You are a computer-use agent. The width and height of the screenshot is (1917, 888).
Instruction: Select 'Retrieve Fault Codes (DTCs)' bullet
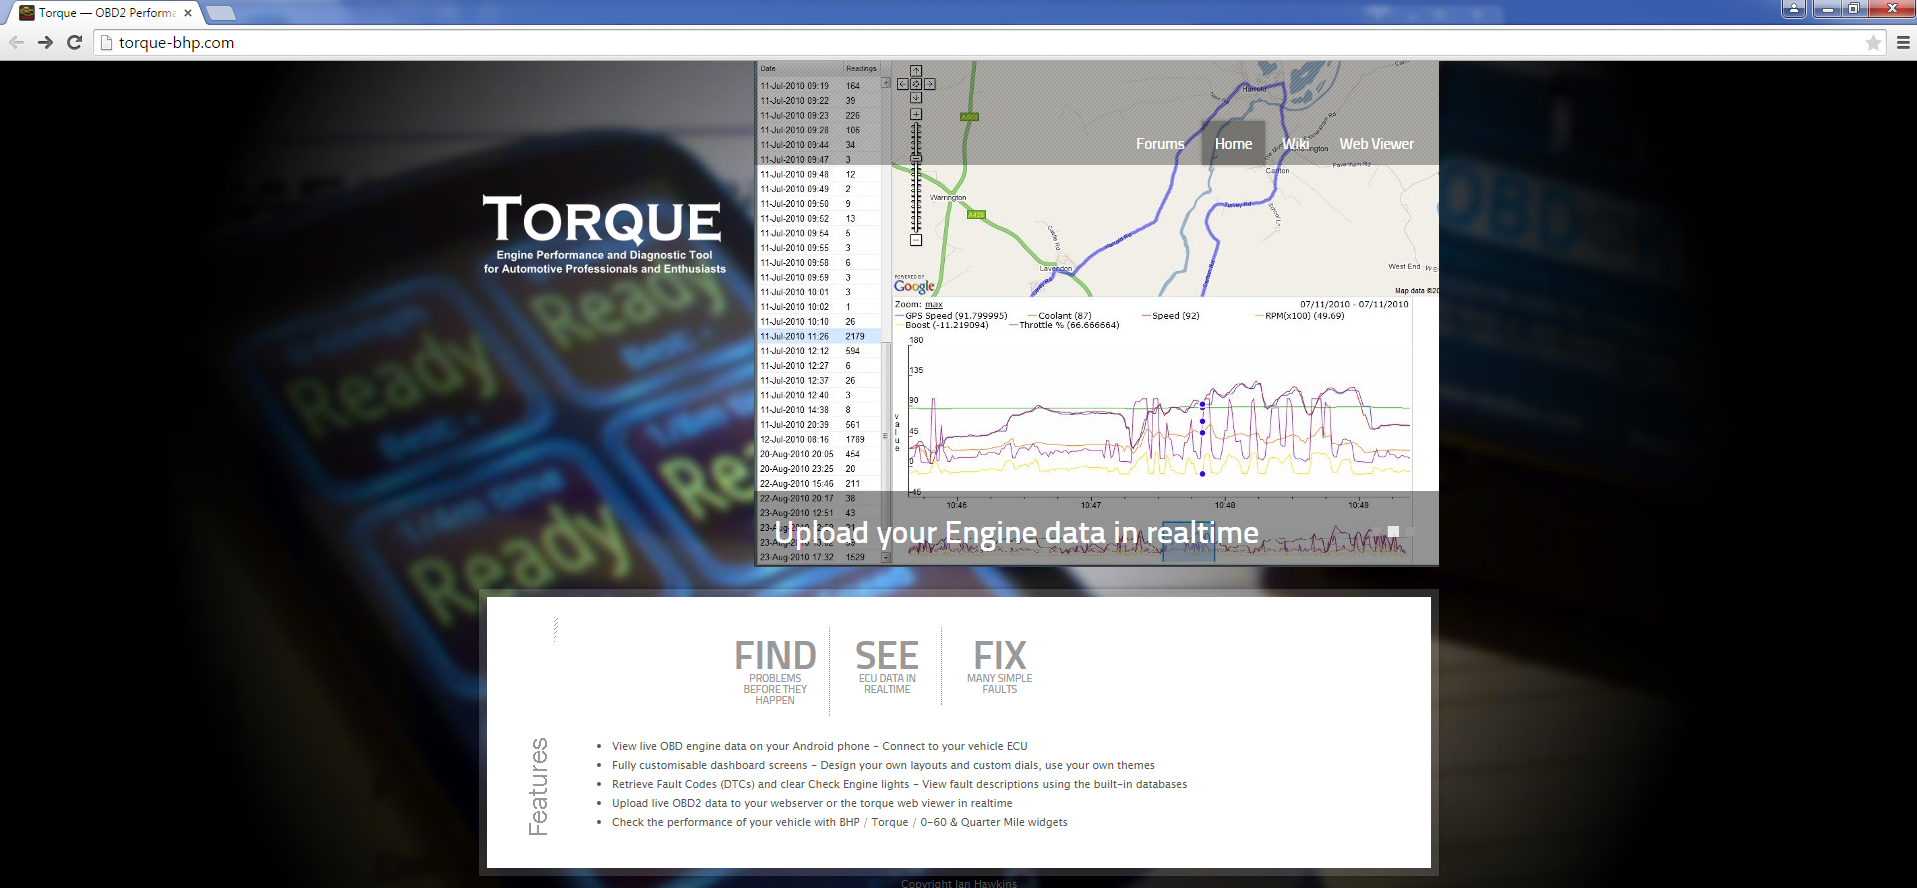(899, 784)
